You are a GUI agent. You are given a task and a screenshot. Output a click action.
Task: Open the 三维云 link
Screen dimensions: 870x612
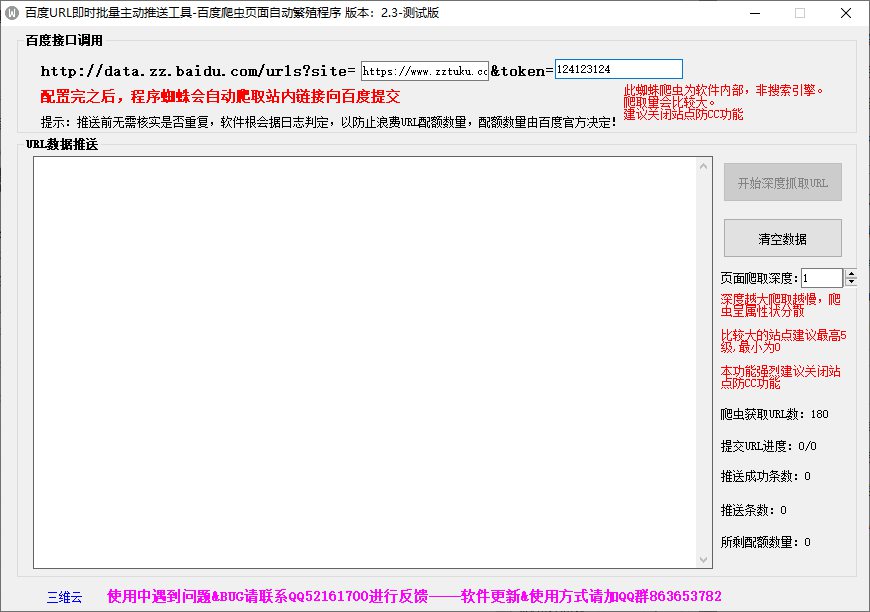click(64, 597)
